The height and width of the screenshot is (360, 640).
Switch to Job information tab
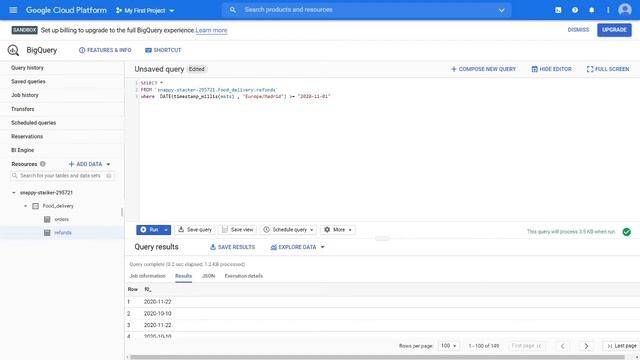point(147,276)
